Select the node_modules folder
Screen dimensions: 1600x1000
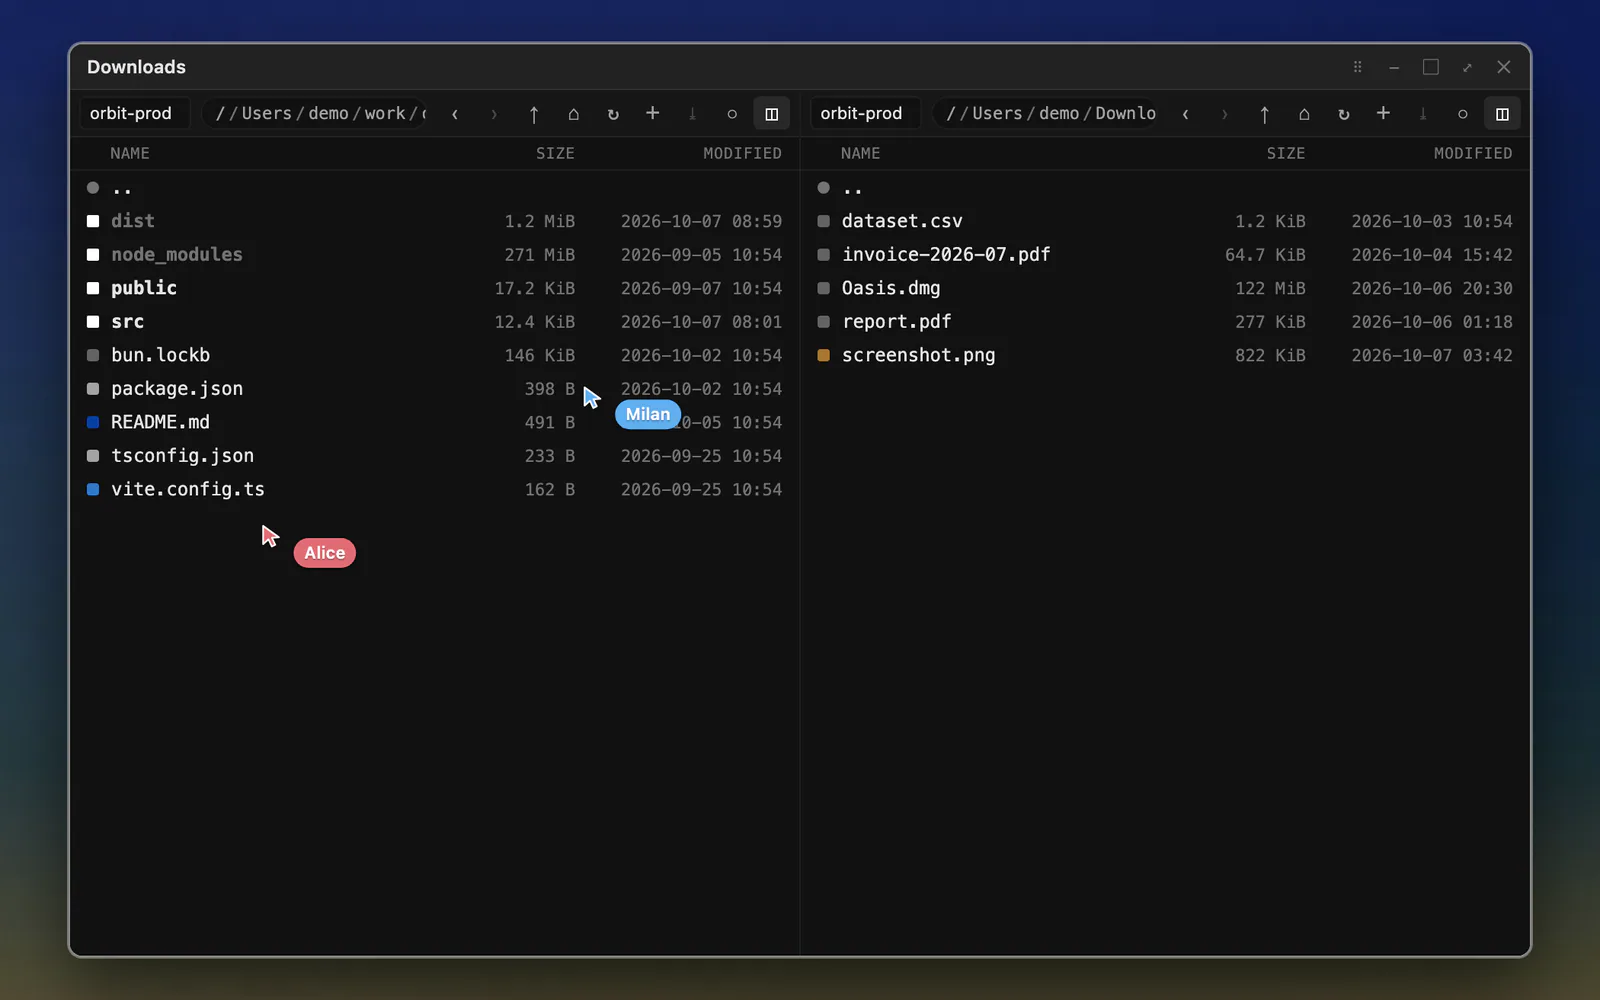(435, 255)
